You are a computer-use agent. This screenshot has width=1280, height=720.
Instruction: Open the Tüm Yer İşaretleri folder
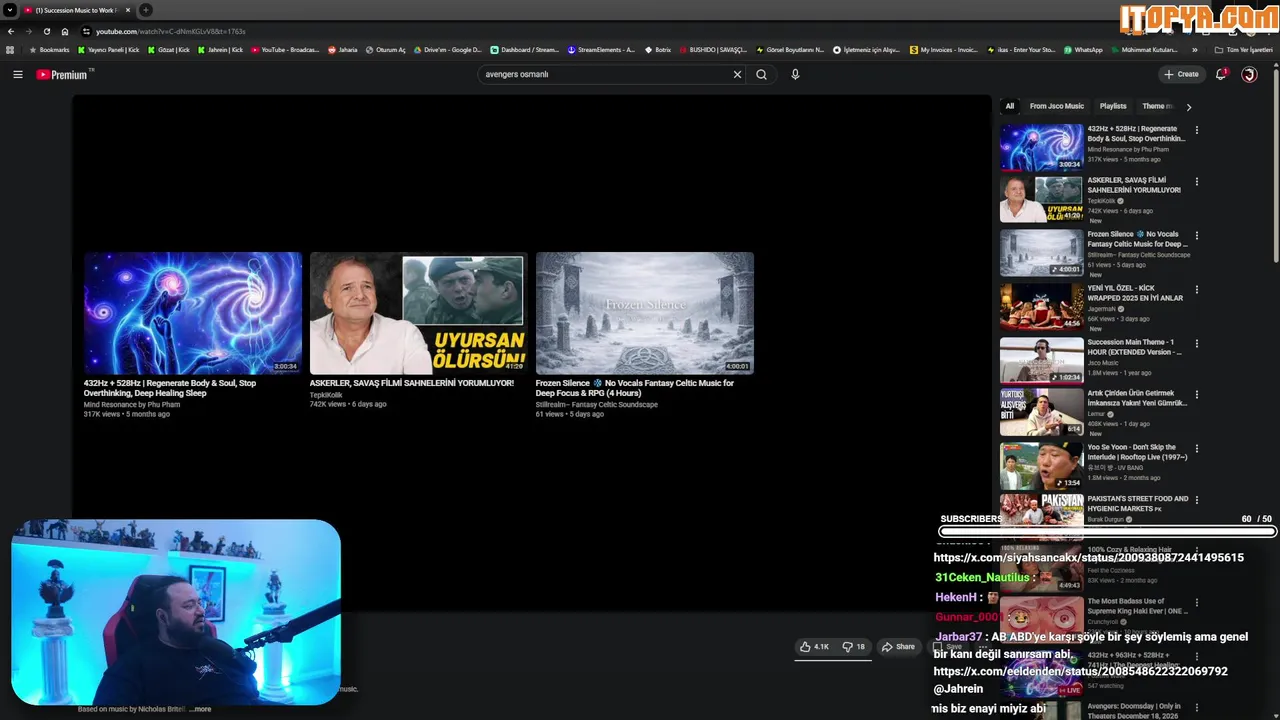[x=1244, y=50]
